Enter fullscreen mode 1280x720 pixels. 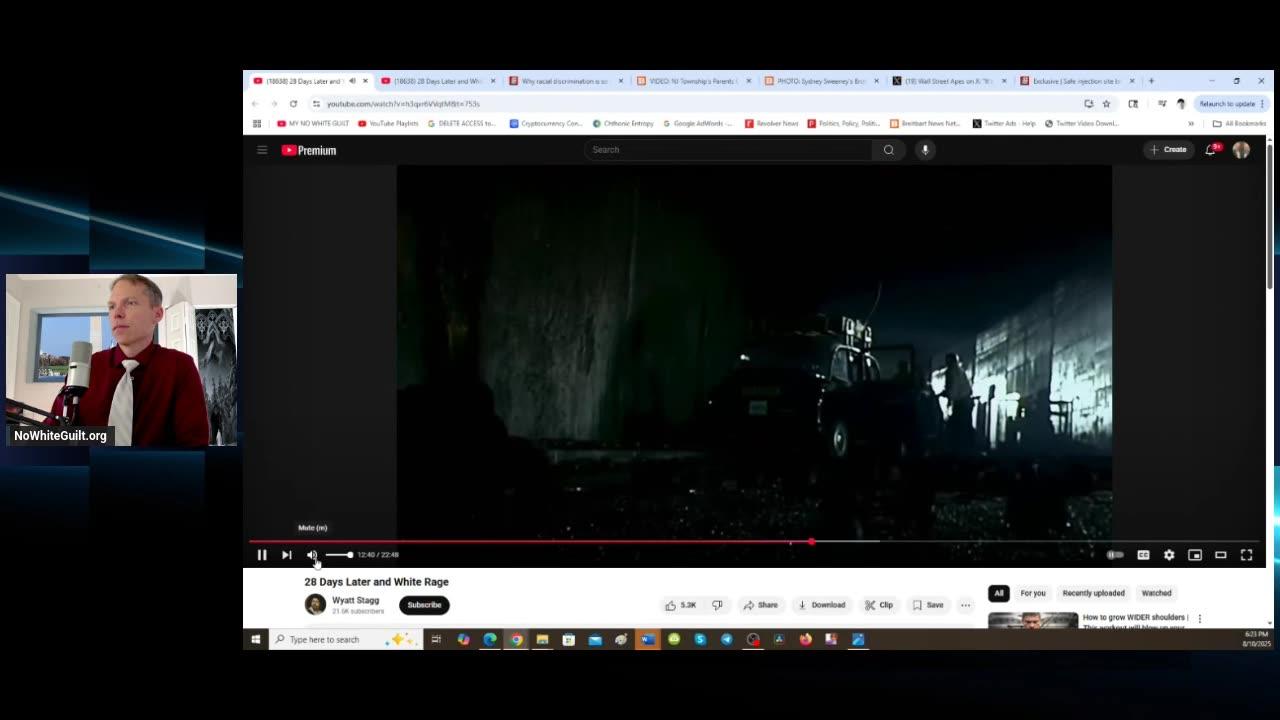point(1247,555)
